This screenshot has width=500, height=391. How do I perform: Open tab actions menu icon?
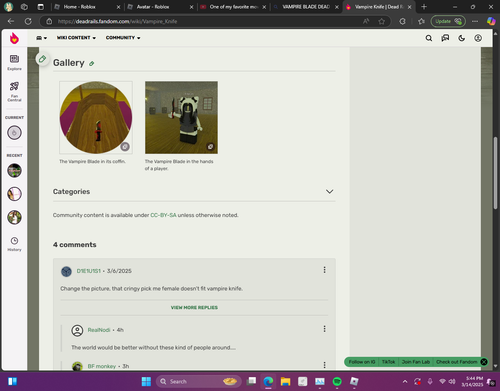[x=41, y=7]
